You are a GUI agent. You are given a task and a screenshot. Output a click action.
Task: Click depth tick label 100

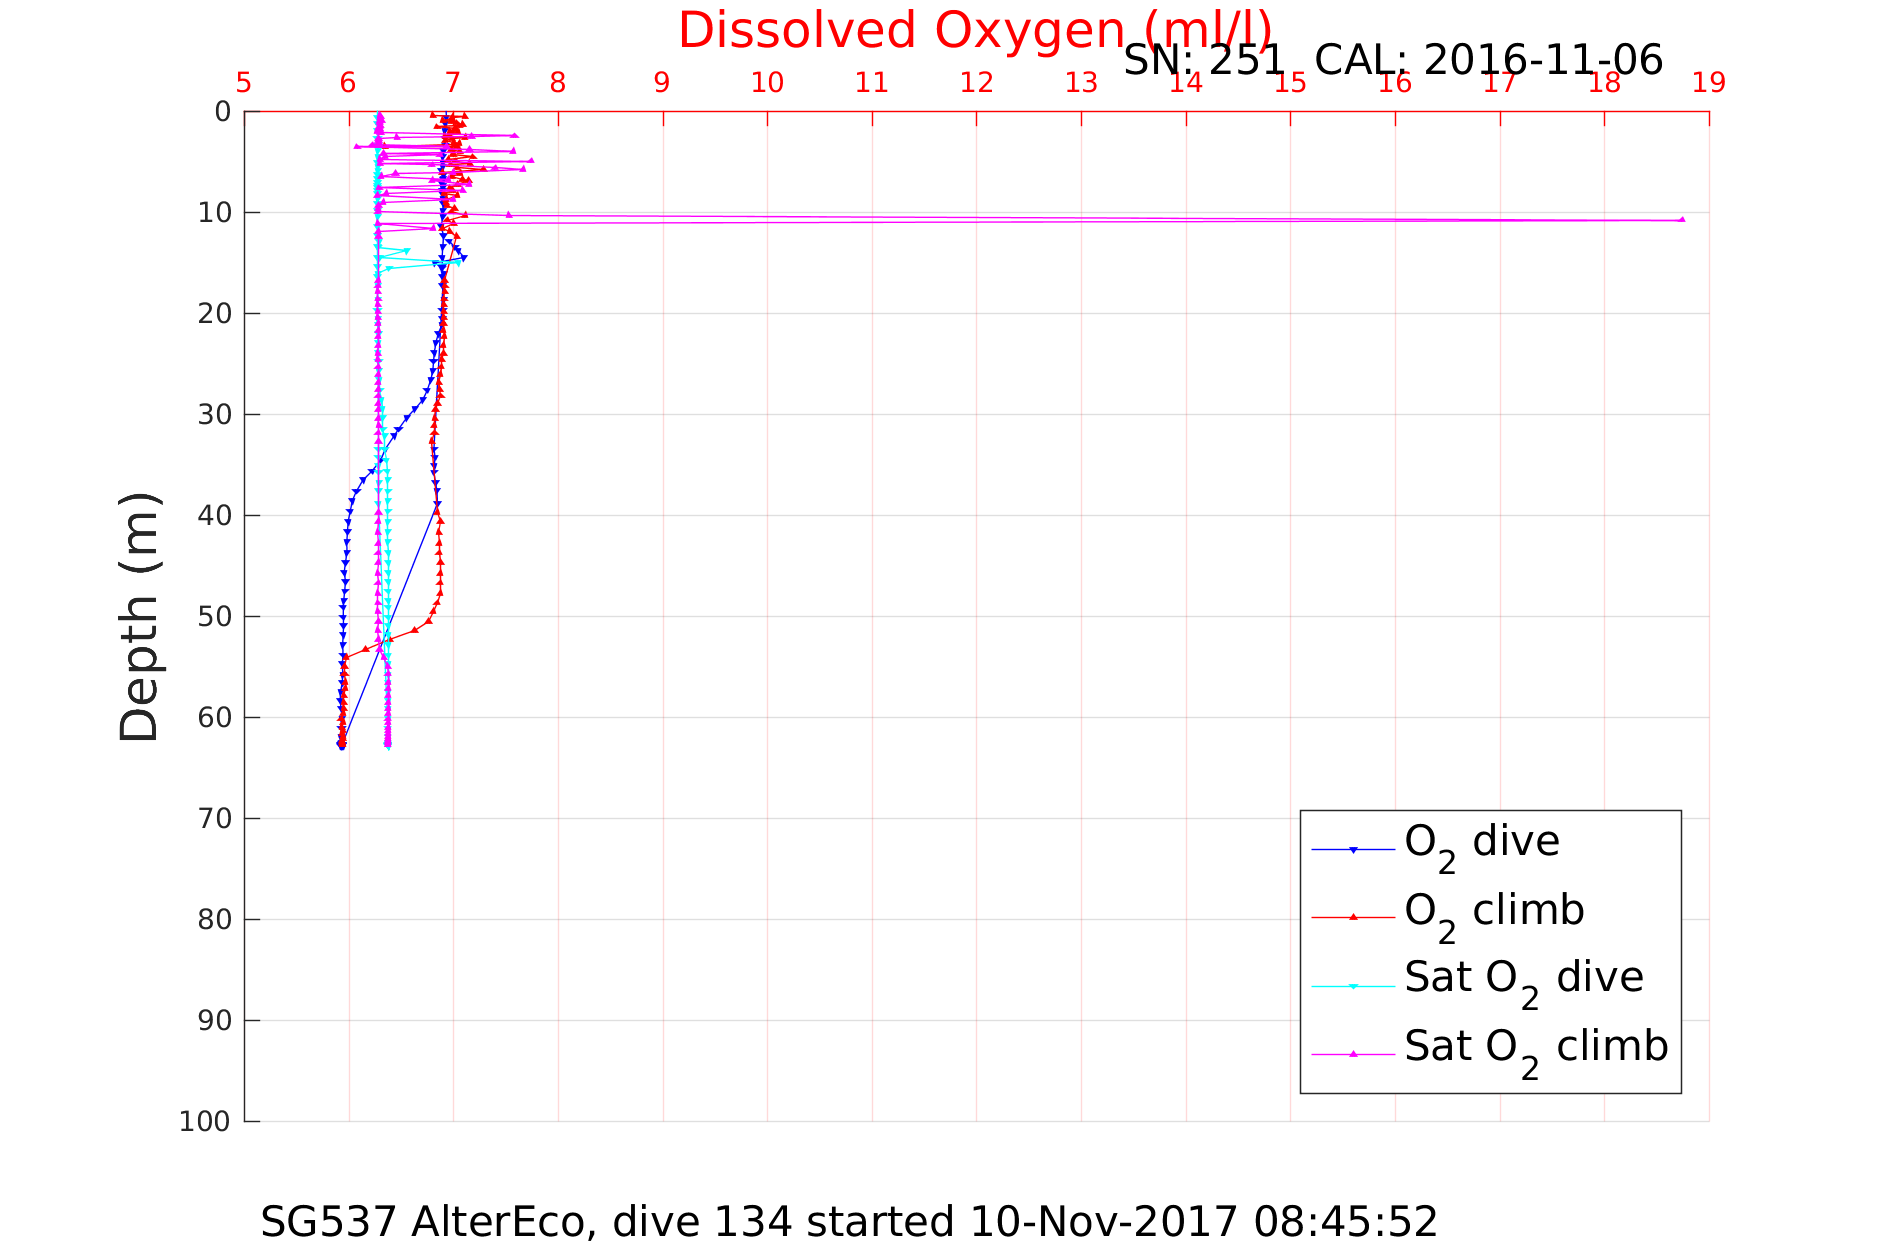click(206, 1122)
